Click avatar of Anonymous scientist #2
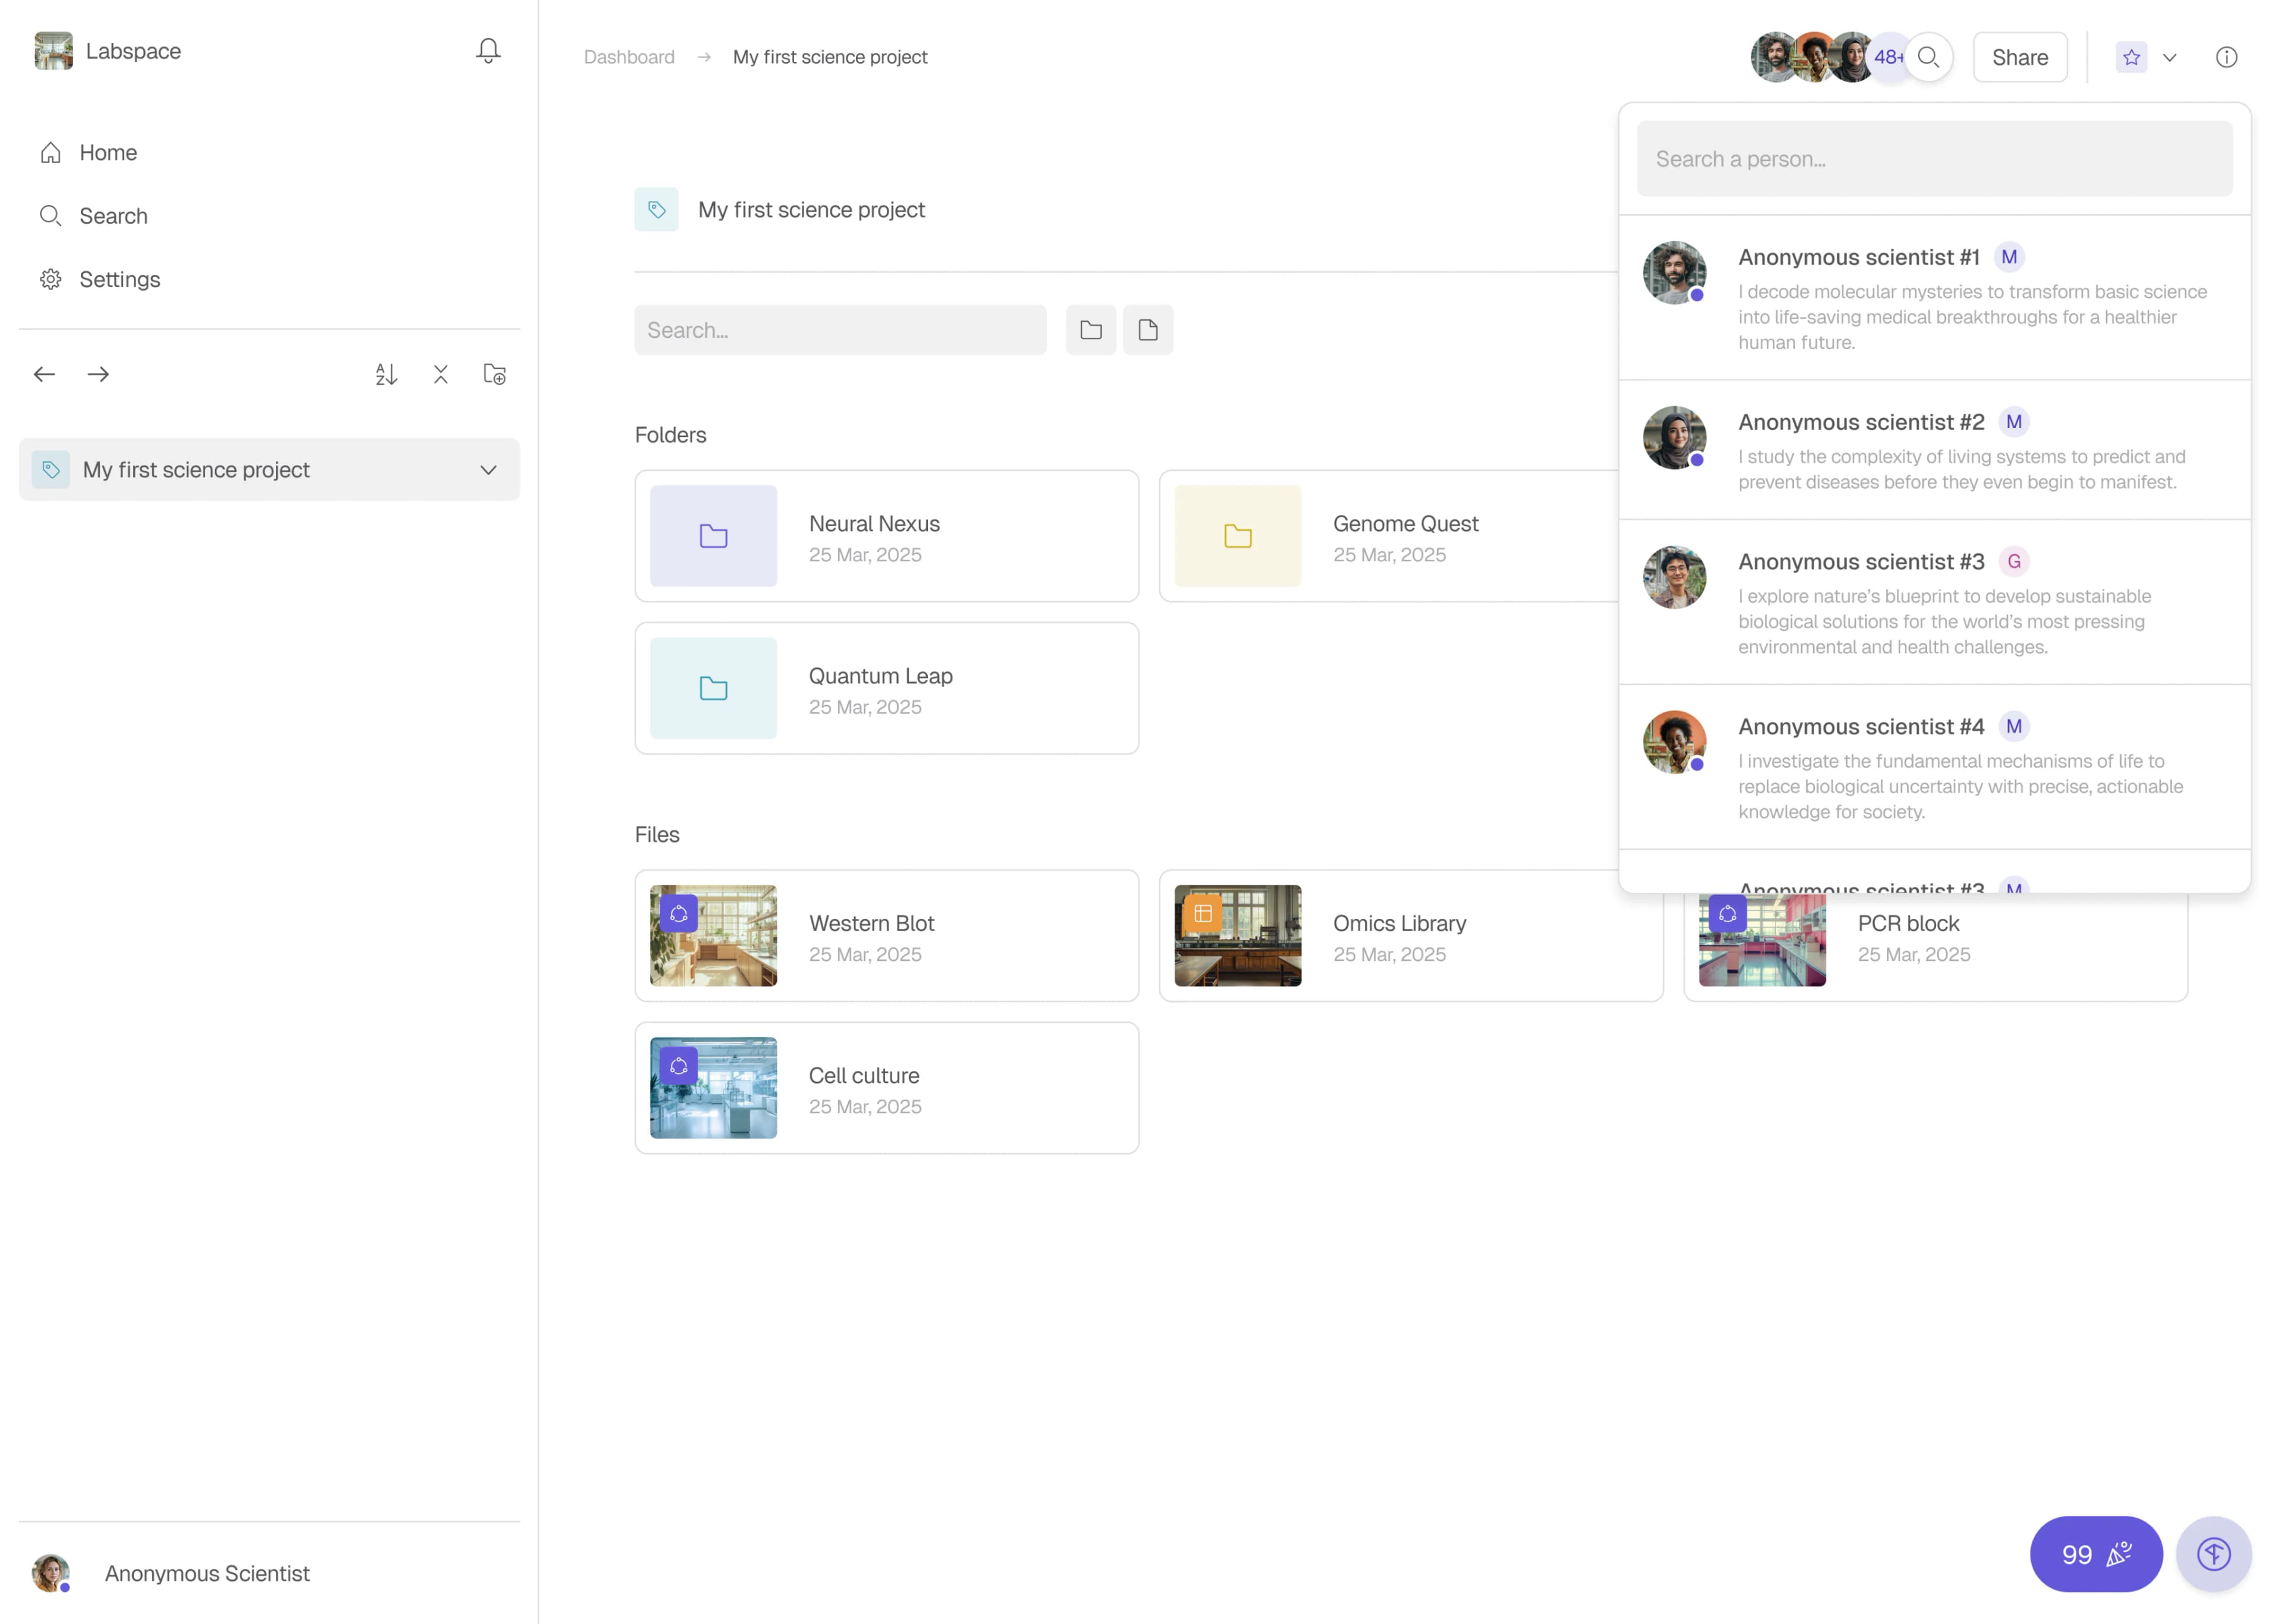Viewport: 2284px width, 1624px height. click(x=1675, y=437)
